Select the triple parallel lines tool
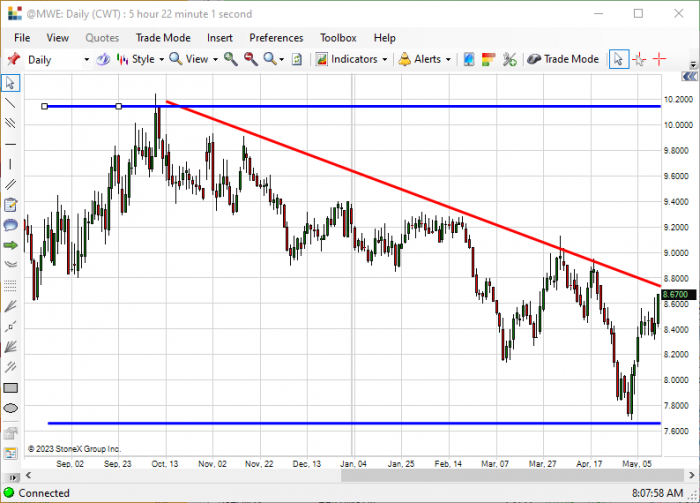700x503 pixels. [10, 123]
